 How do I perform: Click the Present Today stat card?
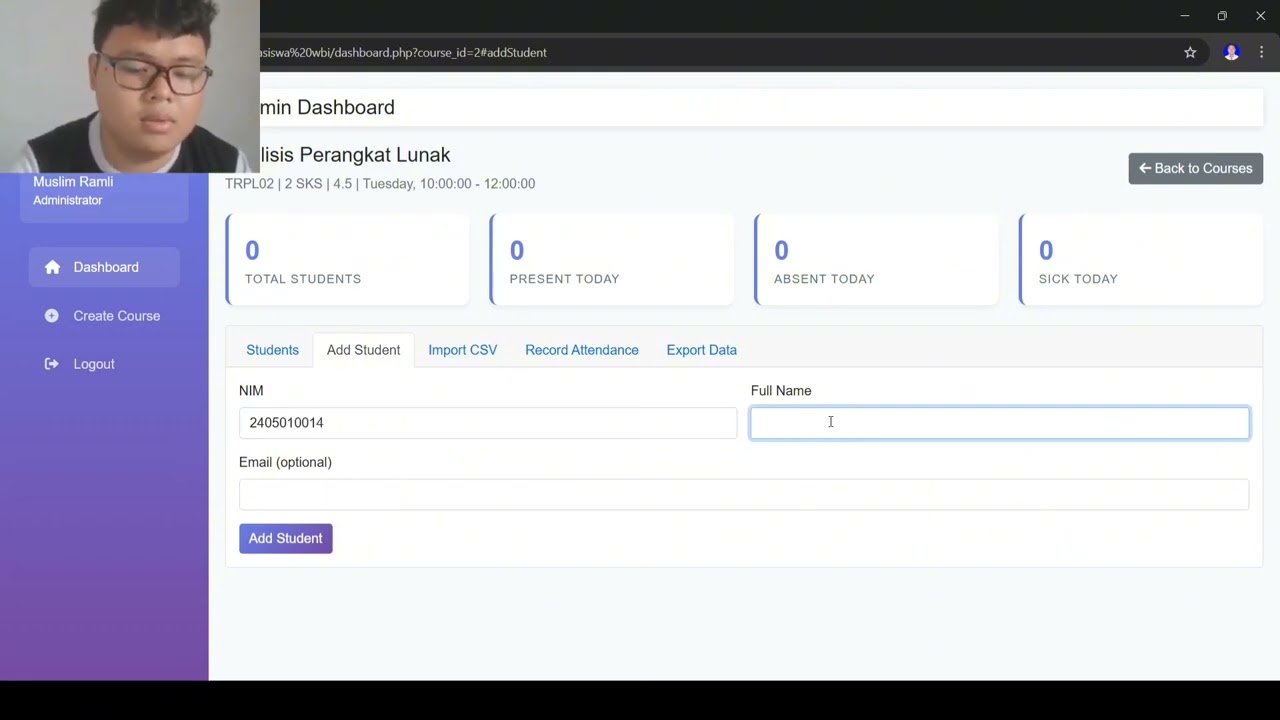(611, 260)
